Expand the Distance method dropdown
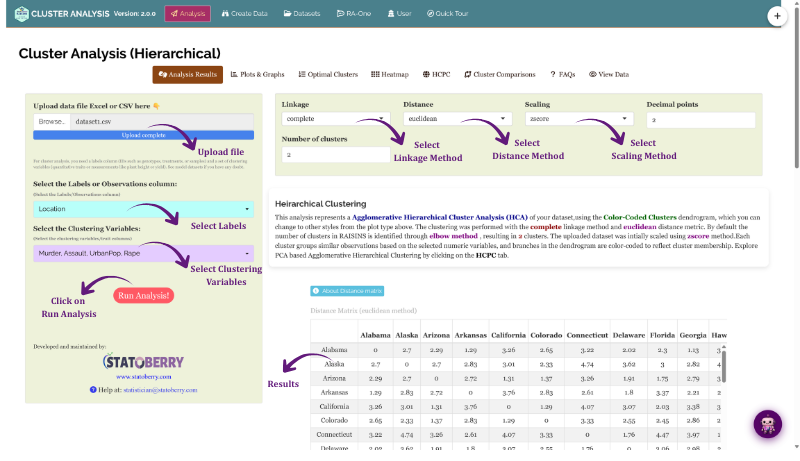Viewport: 800px width, 461px height. pyautogui.click(x=457, y=119)
